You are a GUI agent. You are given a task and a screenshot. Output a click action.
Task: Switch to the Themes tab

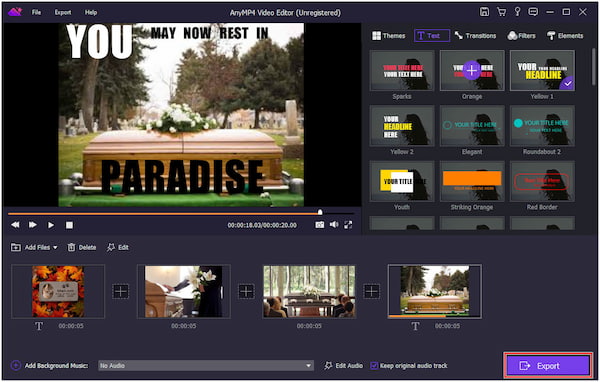click(388, 36)
